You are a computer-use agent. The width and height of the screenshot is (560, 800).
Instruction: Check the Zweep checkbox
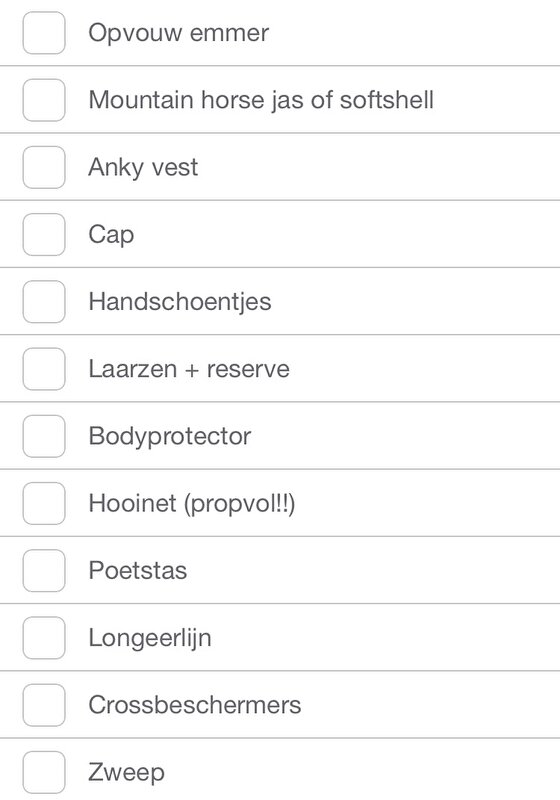(x=44, y=772)
